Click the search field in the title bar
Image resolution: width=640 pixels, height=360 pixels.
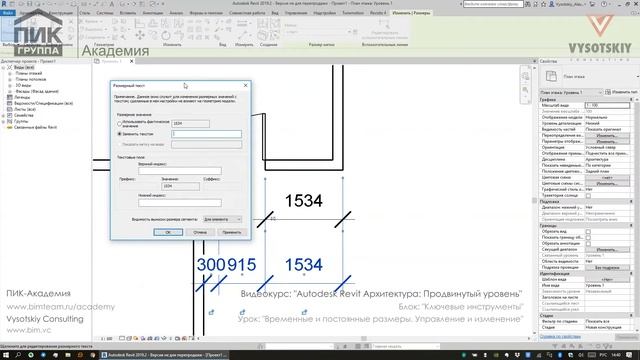click(493, 4)
